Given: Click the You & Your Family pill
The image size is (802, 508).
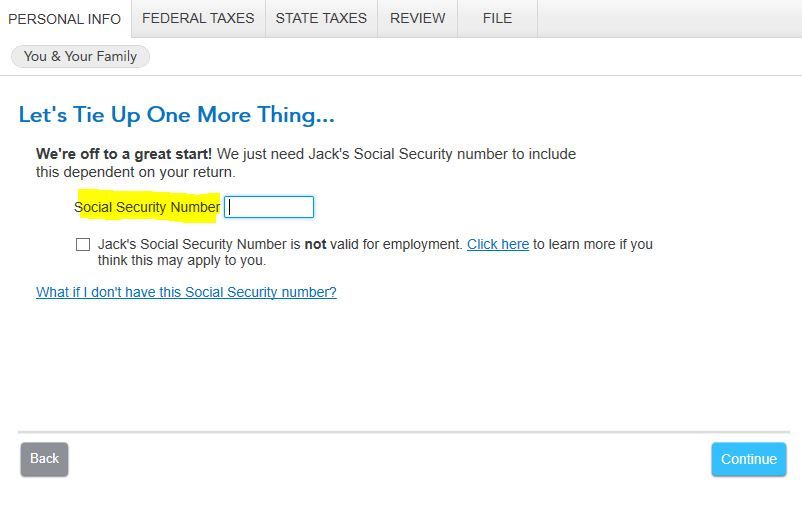Looking at the screenshot, I should click(80, 56).
